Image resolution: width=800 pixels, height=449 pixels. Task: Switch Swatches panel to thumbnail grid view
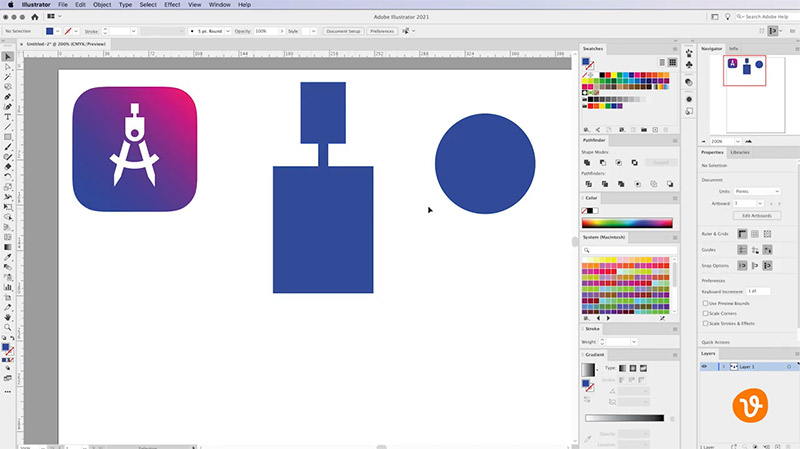[x=672, y=62]
